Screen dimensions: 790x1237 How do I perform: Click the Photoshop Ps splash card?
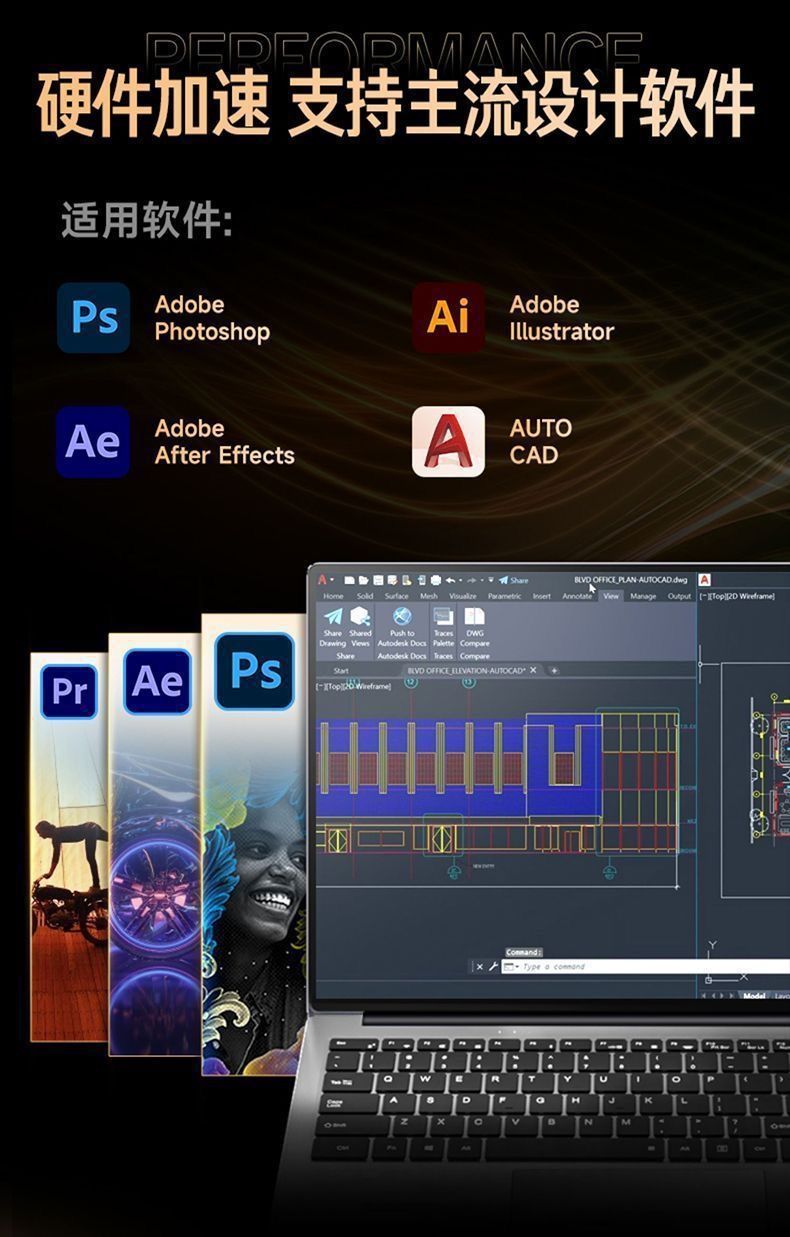pyautogui.click(x=254, y=844)
